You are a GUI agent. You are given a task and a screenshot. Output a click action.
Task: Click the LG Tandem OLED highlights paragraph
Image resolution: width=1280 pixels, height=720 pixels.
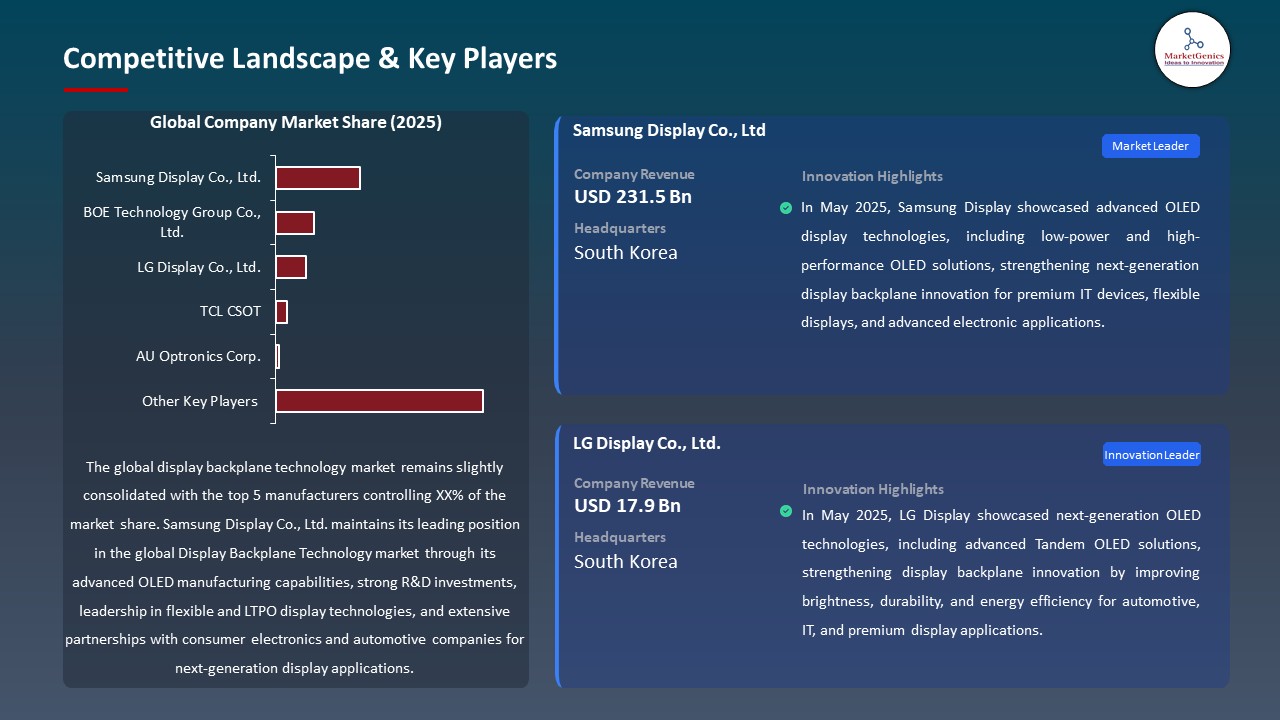click(x=1001, y=573)
